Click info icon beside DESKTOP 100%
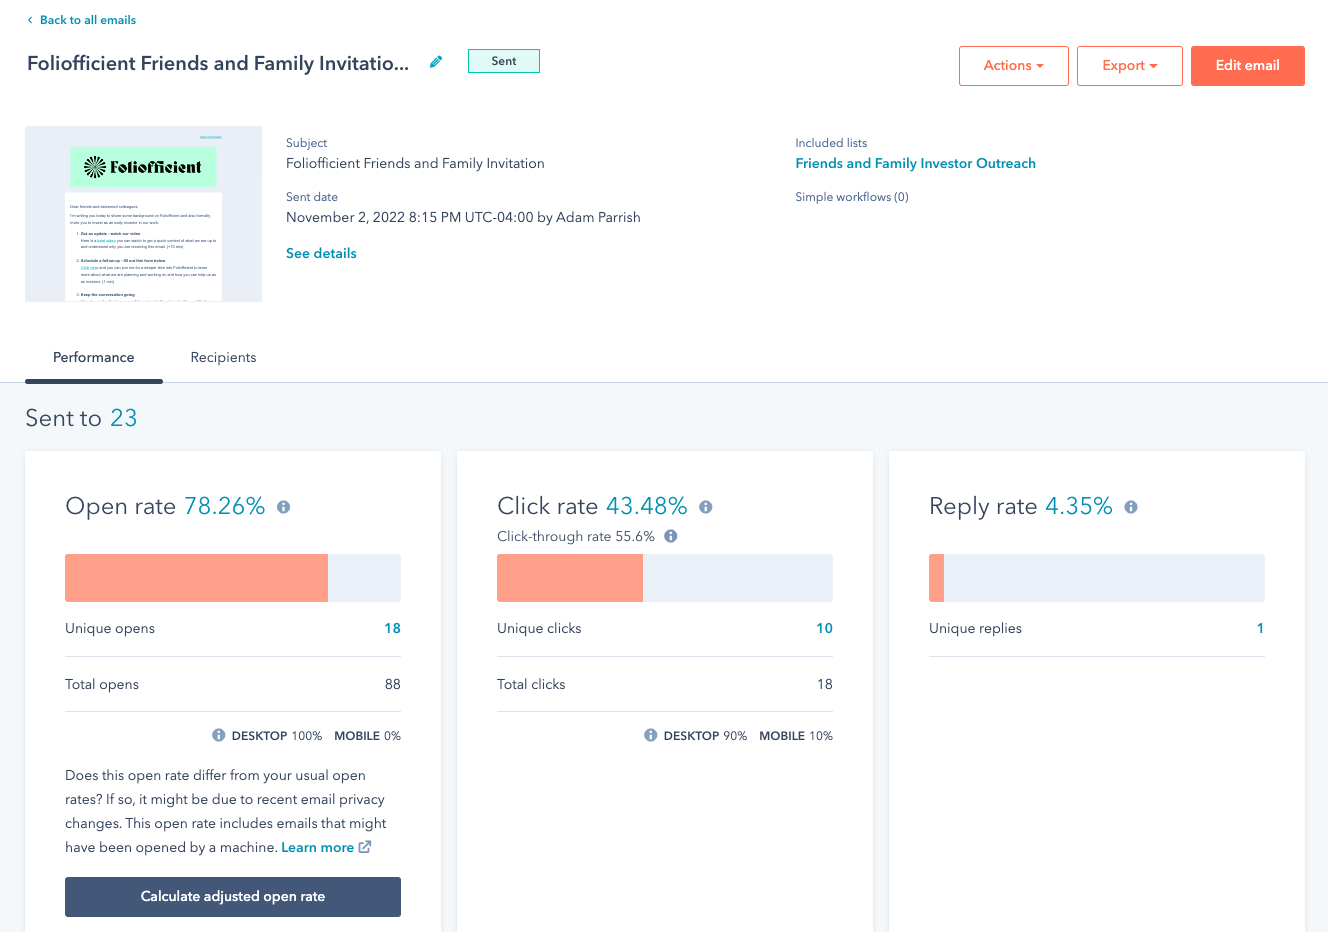This screenshot has width=1328, height=932. coord(219,735)
